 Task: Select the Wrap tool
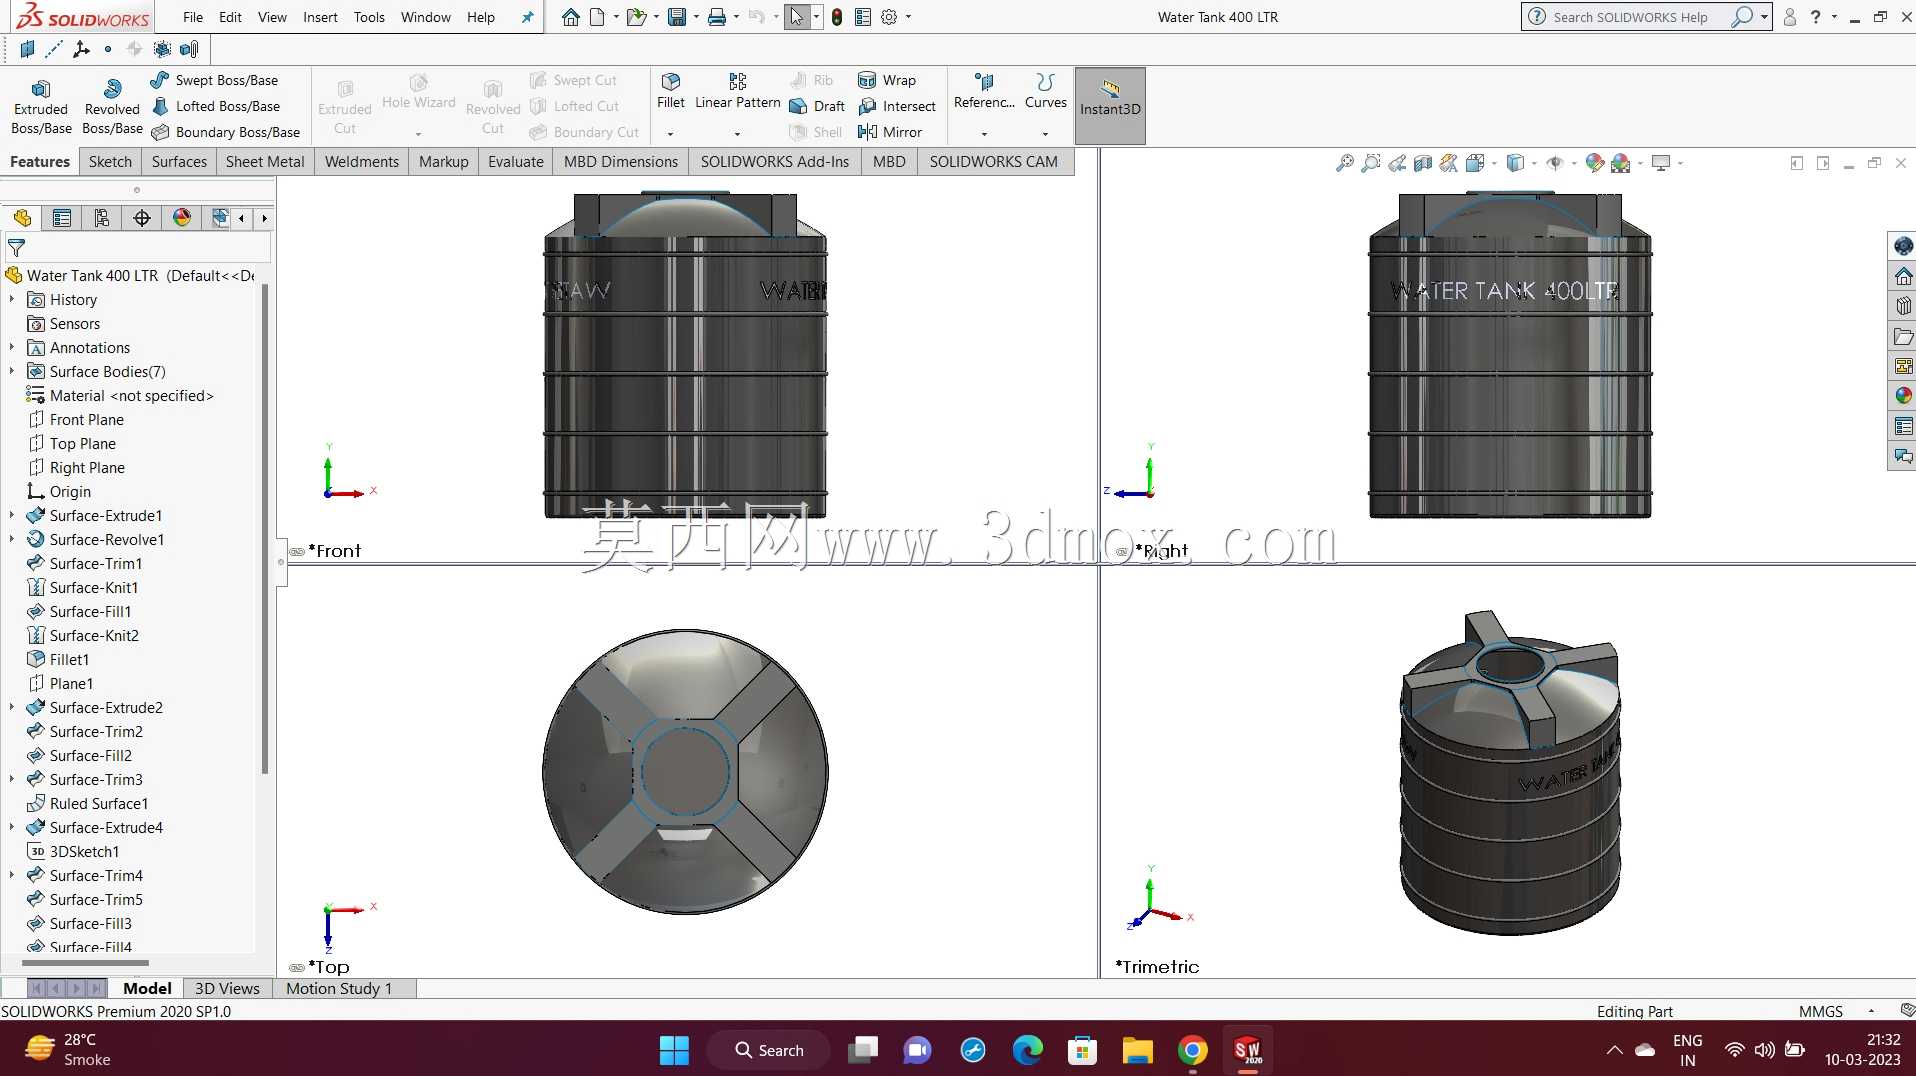(887, 80)
